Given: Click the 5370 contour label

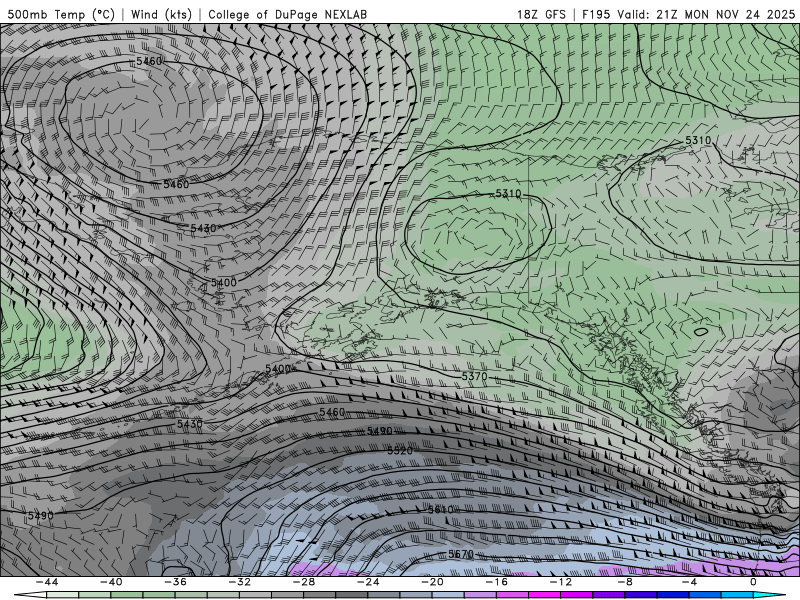Looking at the screenshot, I should (x=474, y=377).
